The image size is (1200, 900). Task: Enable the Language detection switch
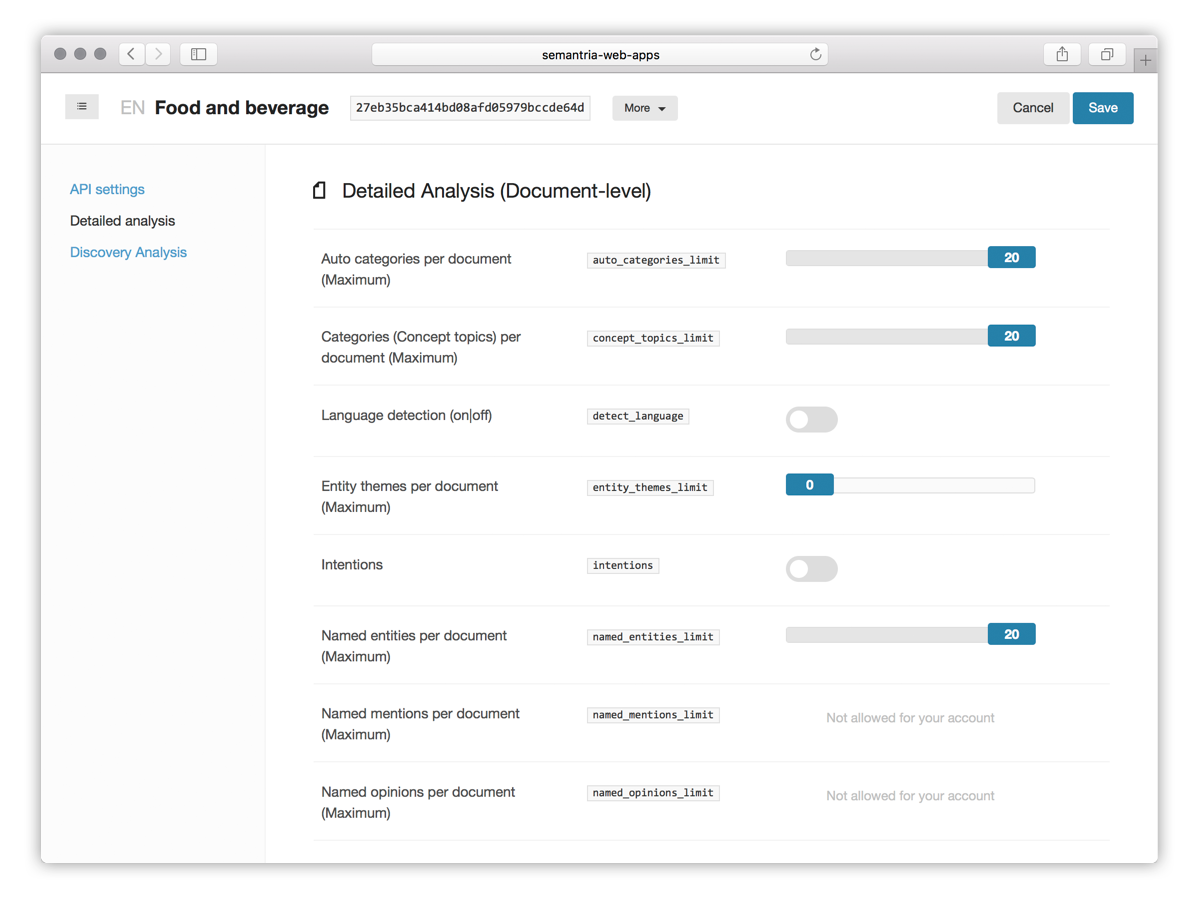pos(811,420)
